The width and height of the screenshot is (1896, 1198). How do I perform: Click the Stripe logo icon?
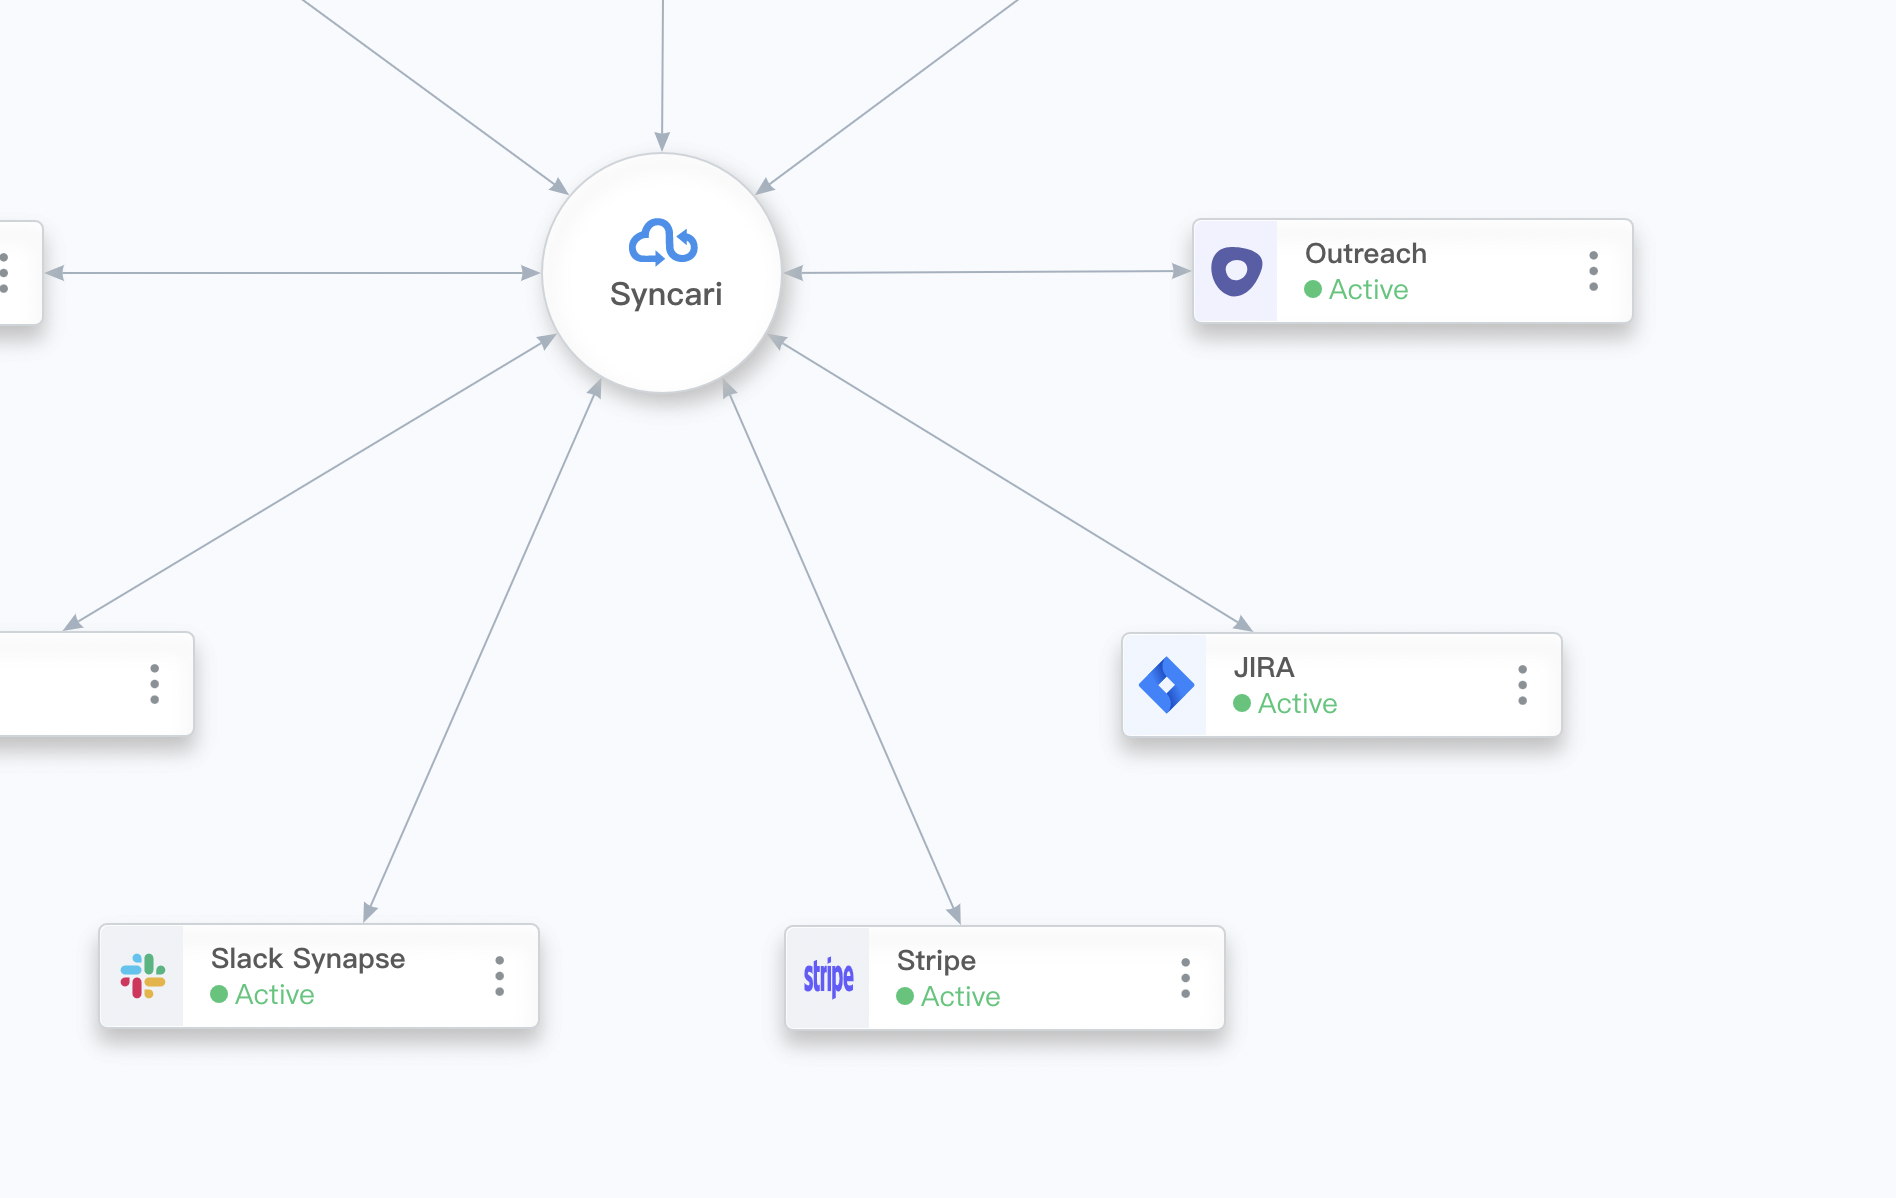tap(828, 977)
